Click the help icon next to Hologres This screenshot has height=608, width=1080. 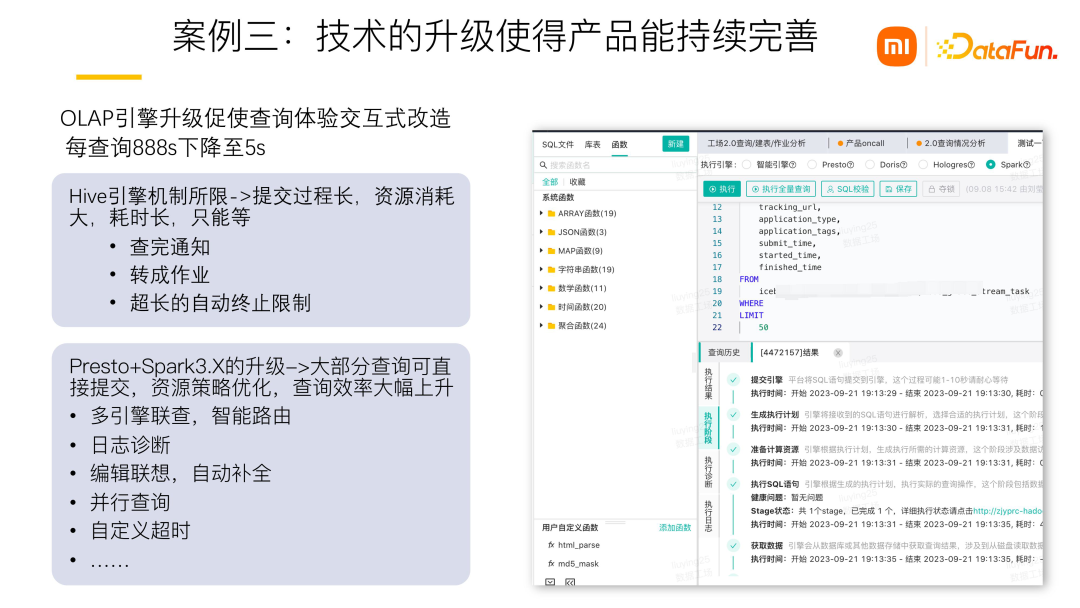(971, 165)
